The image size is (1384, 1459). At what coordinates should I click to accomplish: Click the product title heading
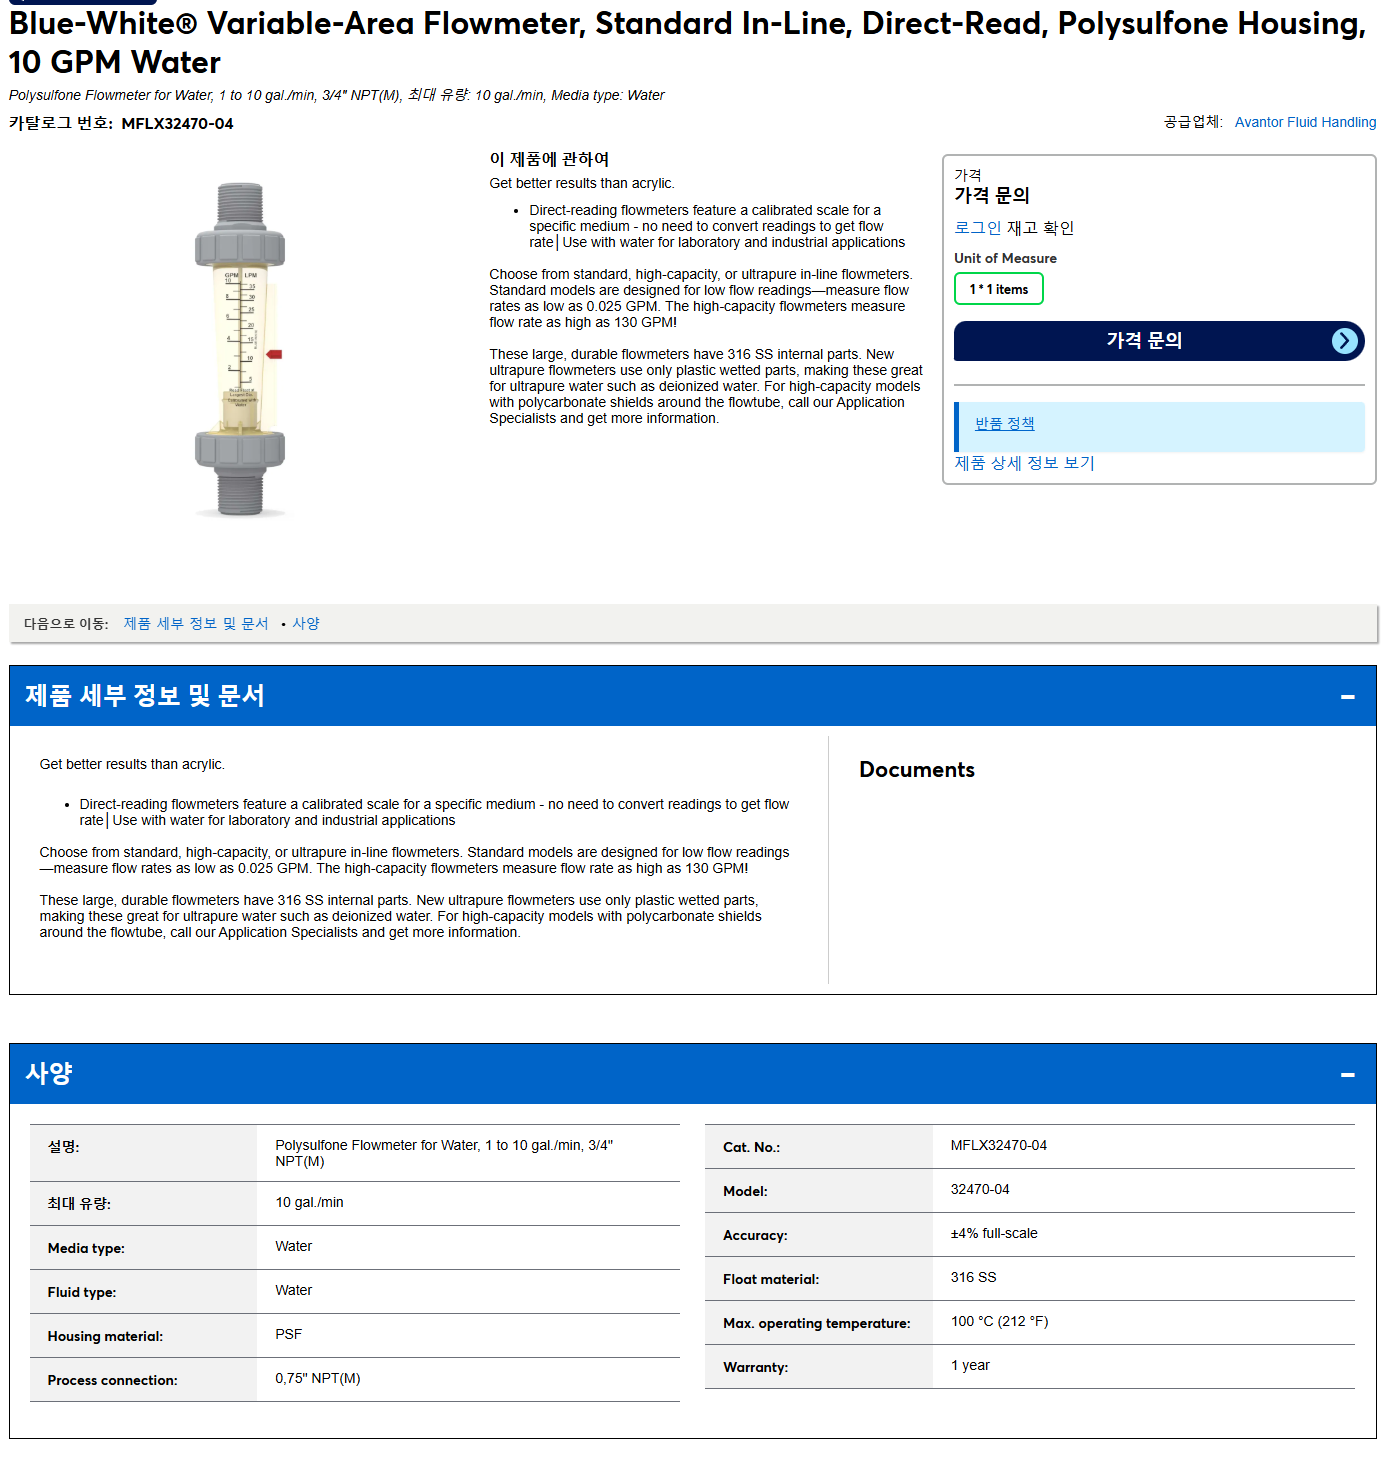coord(687,42)
